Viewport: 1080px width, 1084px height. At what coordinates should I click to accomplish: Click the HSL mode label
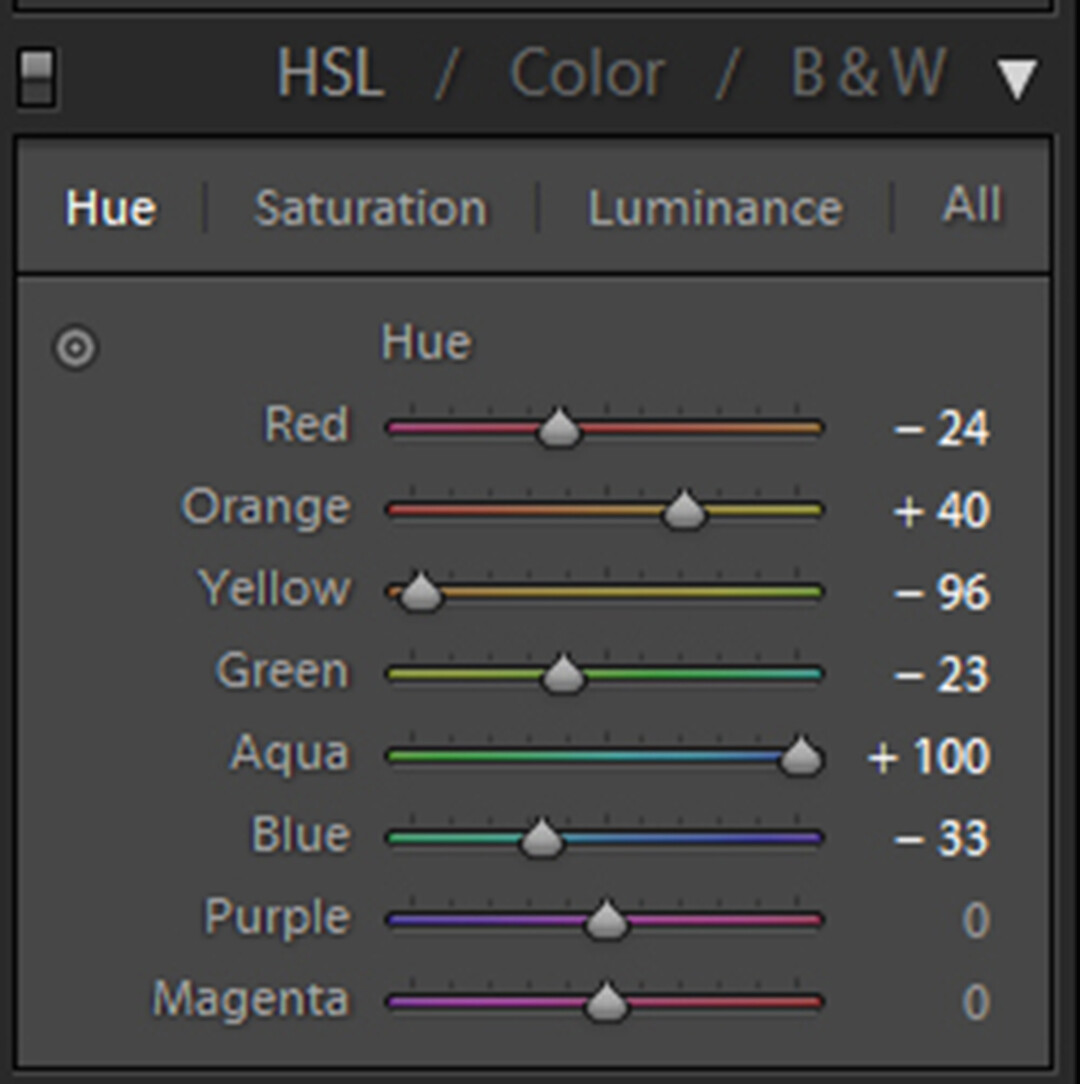(x=330, y=73)
